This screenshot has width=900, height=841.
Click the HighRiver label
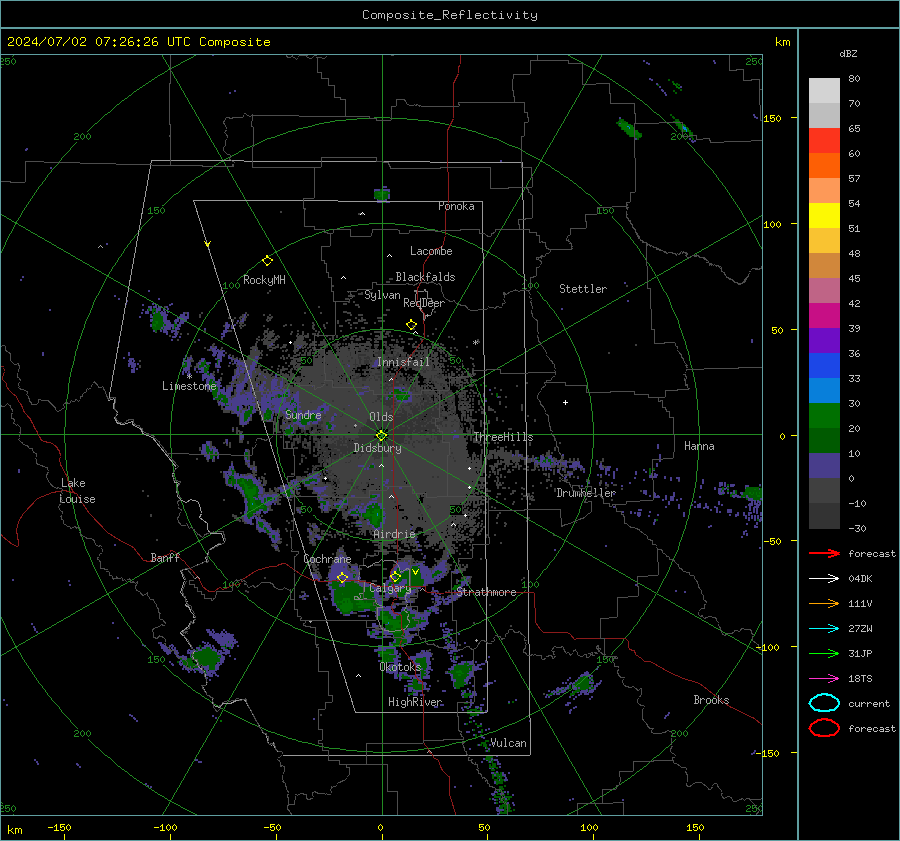pyautogui.click(x=415, y=702)
